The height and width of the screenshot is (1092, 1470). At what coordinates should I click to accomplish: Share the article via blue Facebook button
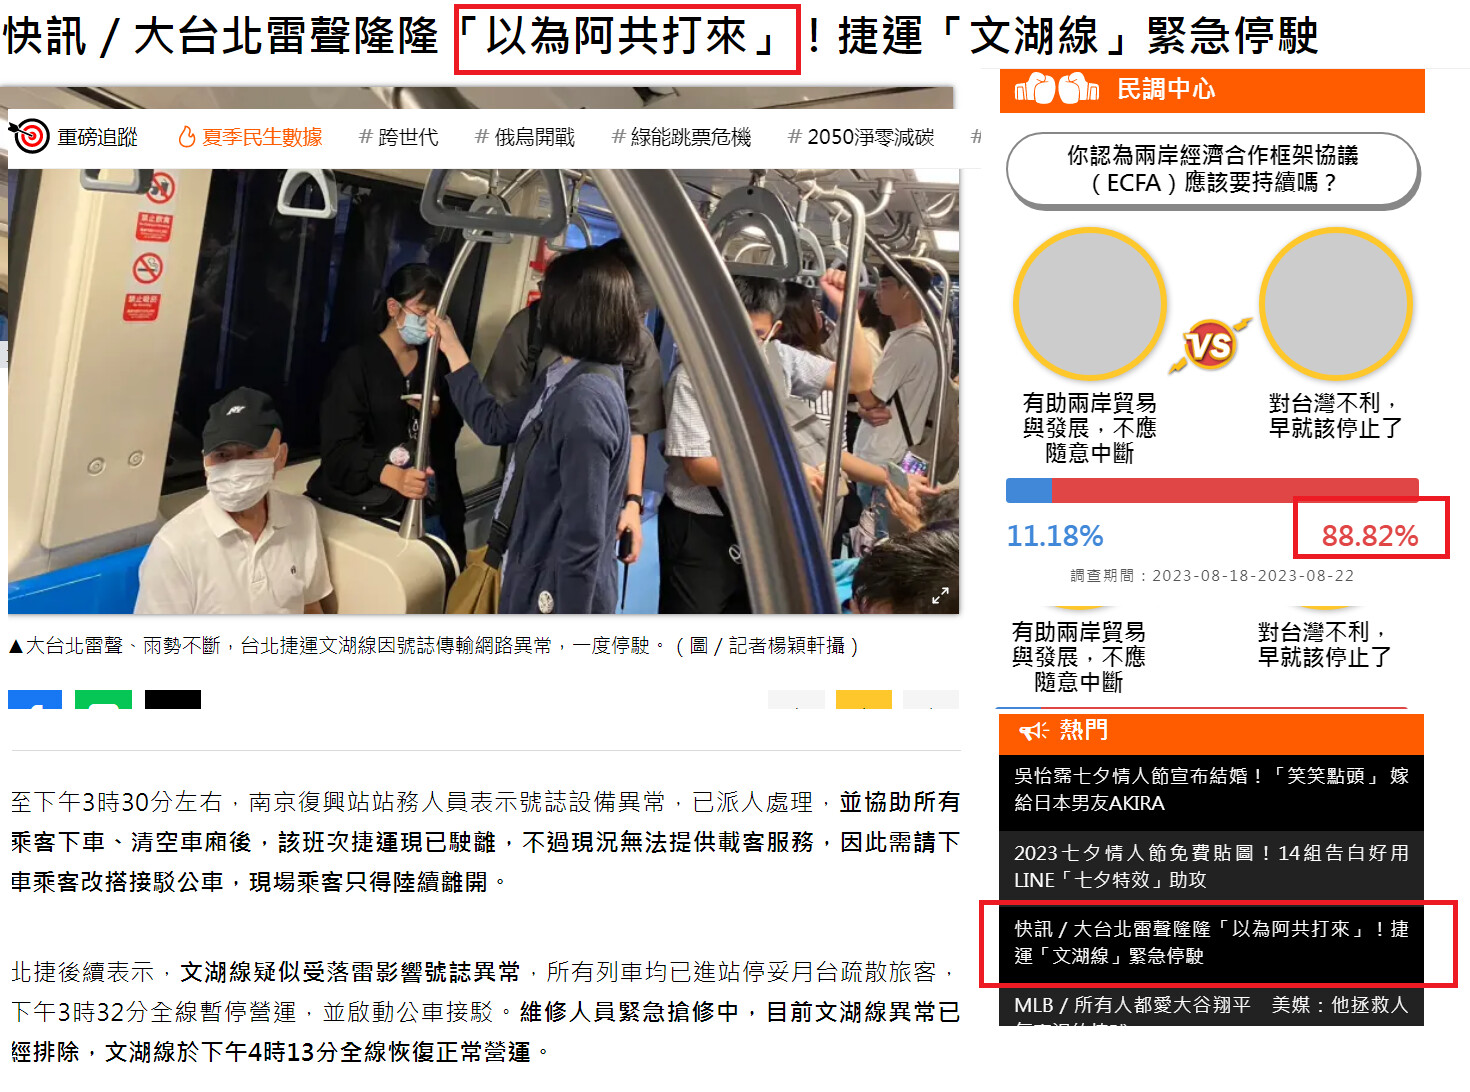pos(35,699)
